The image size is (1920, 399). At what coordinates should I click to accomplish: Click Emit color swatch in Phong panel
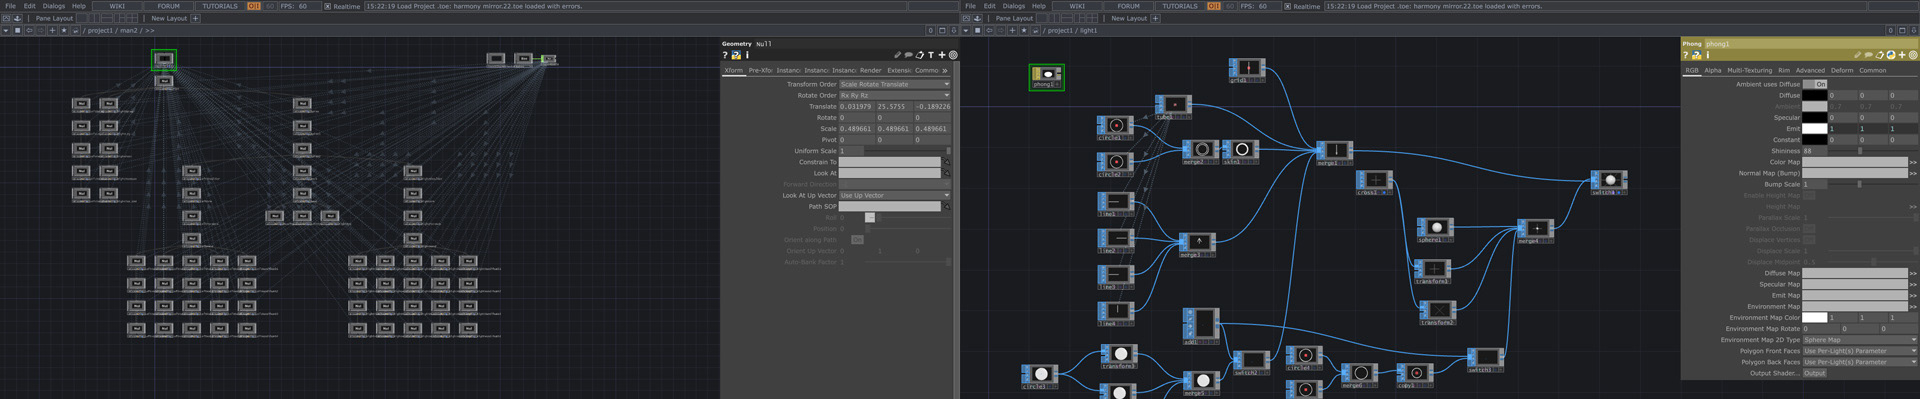click(x=1815, y=129)
